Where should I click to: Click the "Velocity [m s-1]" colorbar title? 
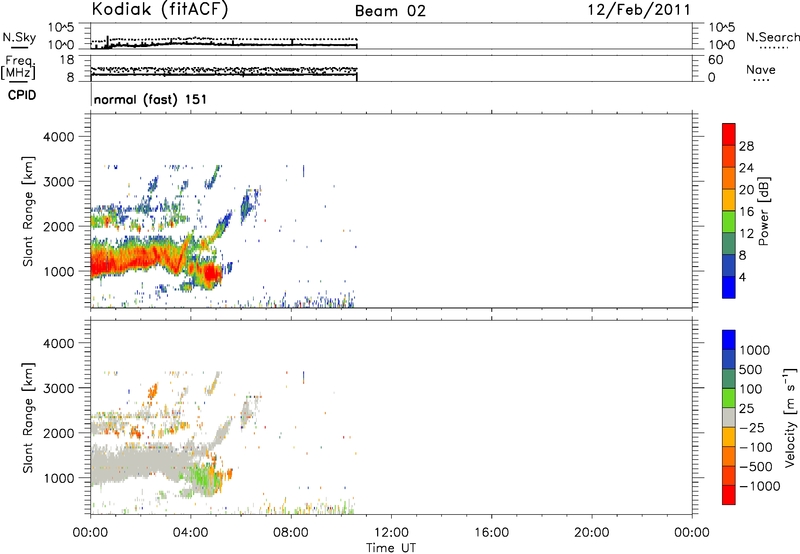pos(790,417)
